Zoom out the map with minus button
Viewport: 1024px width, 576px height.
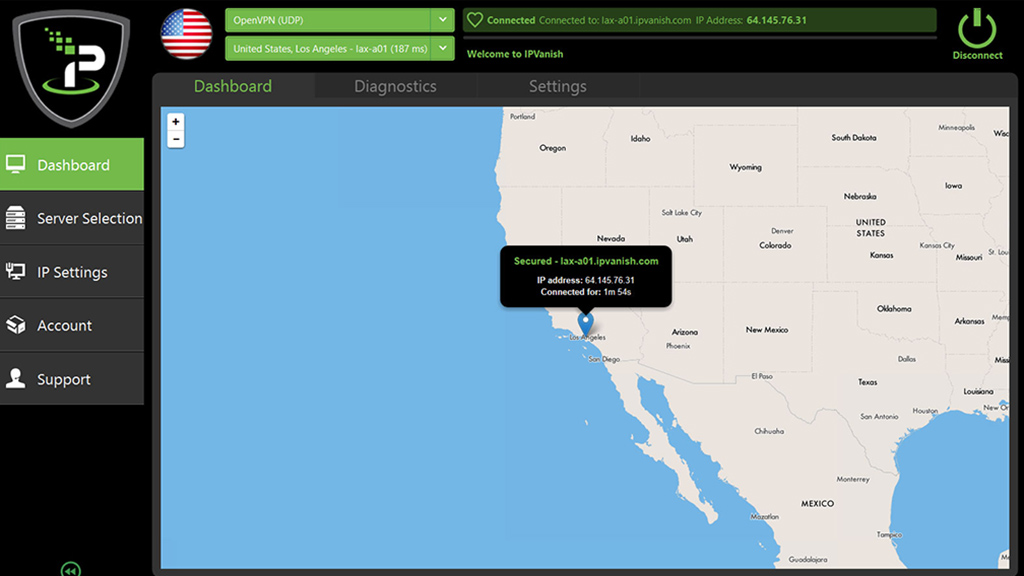point(176,139)
